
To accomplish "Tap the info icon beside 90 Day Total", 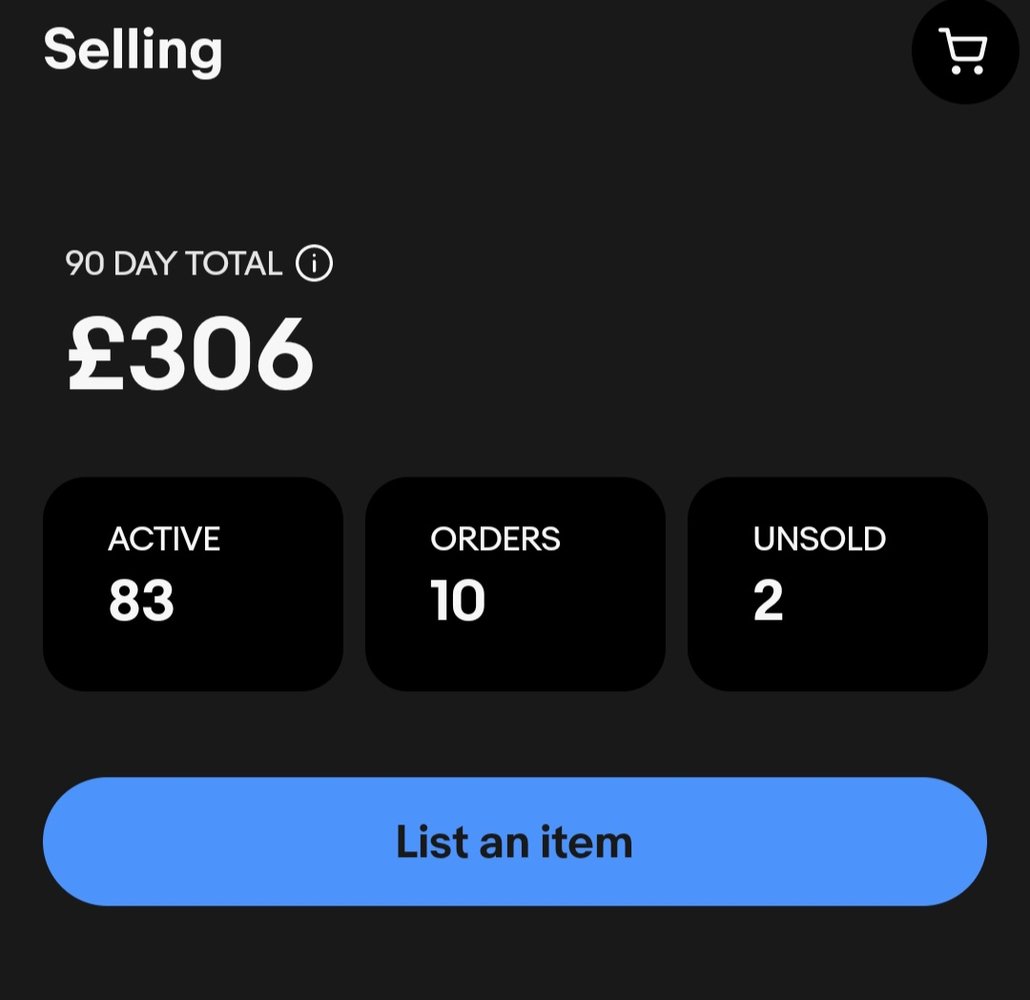I will [314, 263].
